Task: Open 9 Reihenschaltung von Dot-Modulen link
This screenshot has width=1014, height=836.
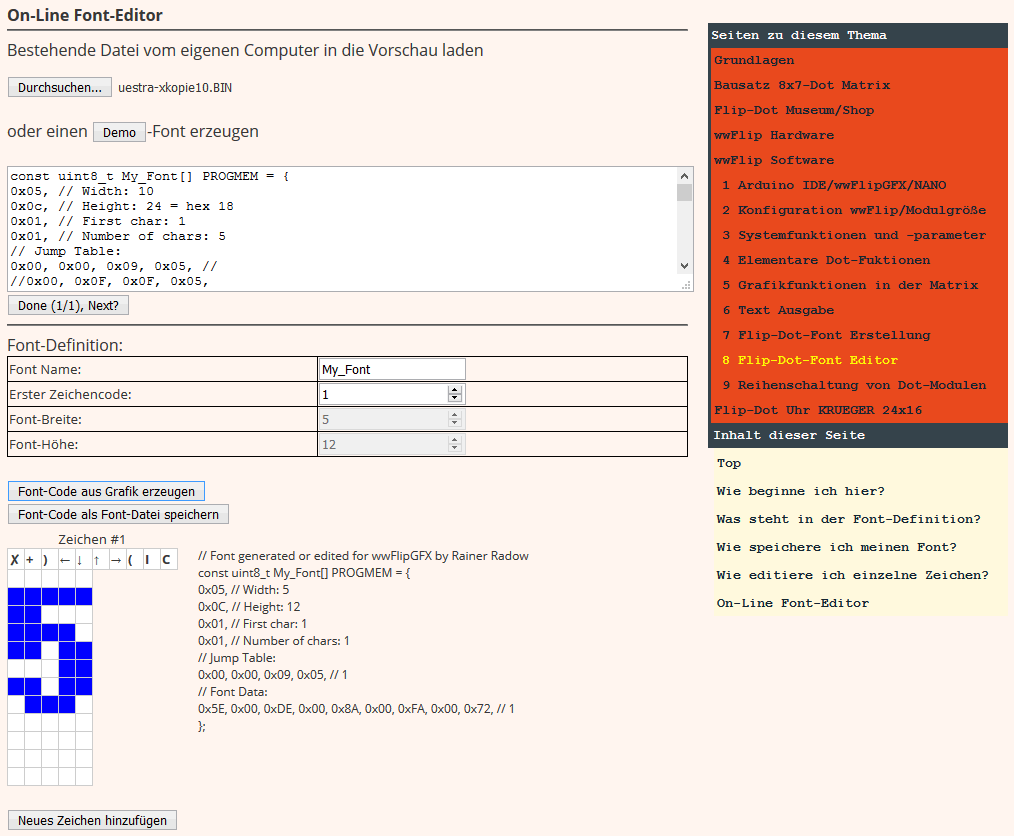Action: (854, 385)
